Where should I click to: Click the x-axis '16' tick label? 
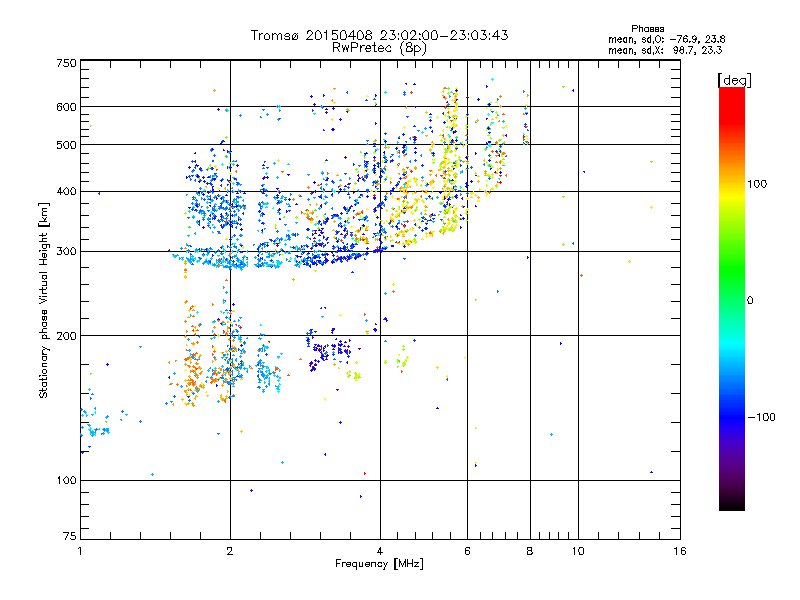[x=680, y=551]
